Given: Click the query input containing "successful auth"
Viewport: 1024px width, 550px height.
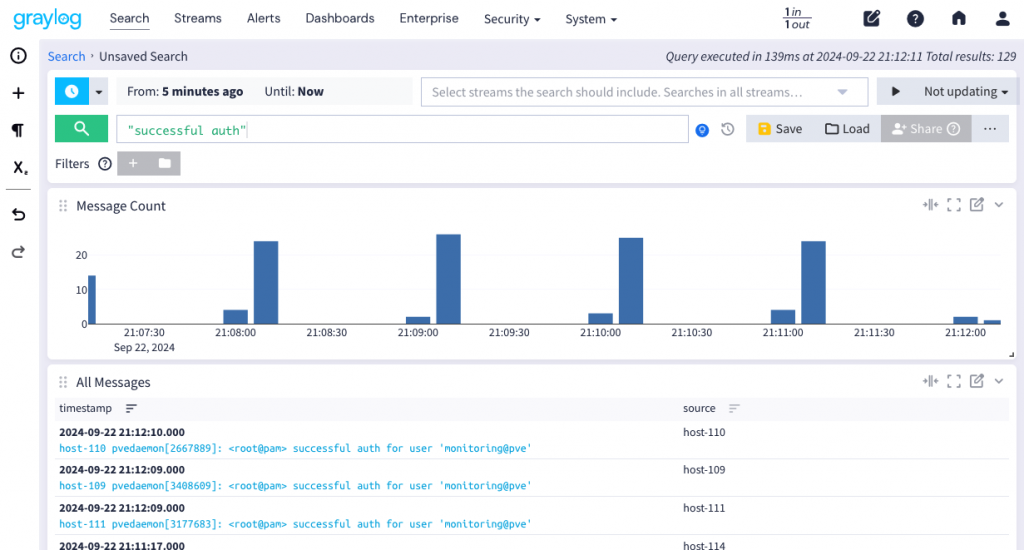Looking at the screenshot, I should pos(402,129).
